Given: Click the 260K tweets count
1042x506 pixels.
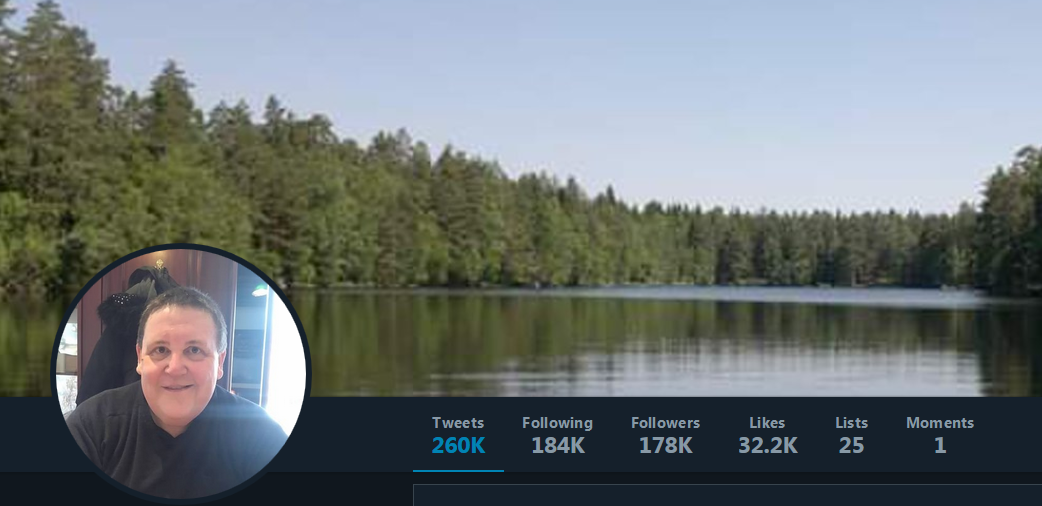Looking at the screenshot, I should 458,445.
